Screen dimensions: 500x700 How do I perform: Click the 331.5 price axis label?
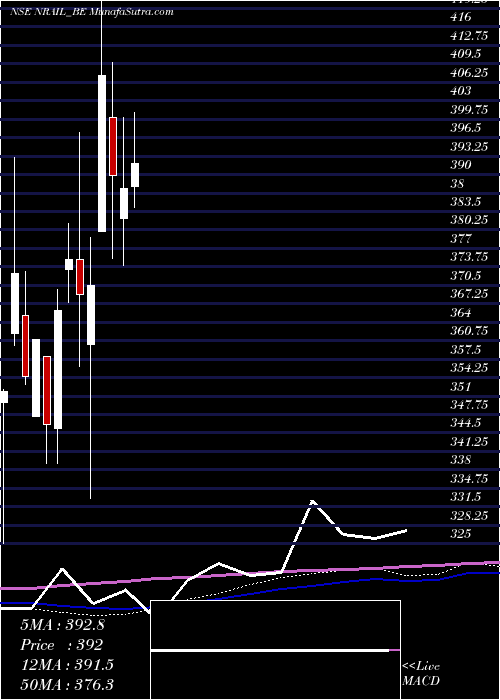tap(466, 497)
